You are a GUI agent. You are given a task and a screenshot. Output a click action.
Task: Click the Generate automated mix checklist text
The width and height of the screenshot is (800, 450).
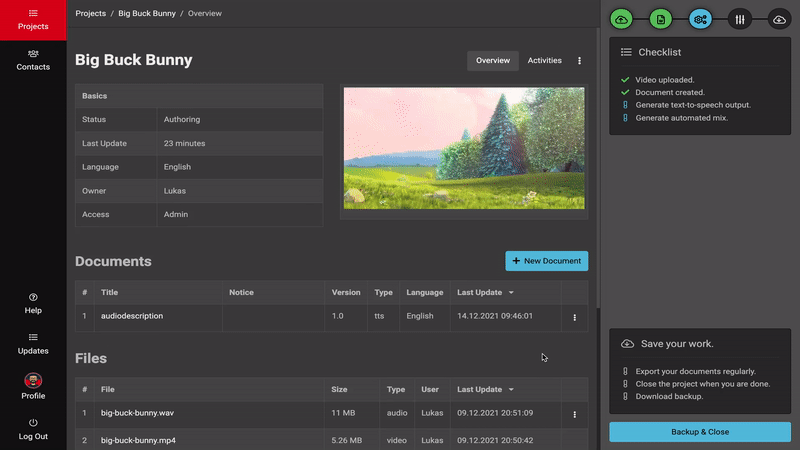point(682,117)
